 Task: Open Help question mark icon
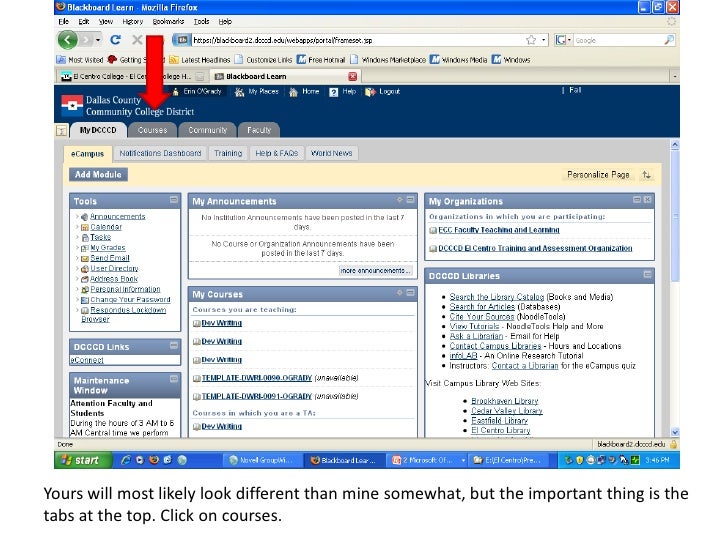333,92
